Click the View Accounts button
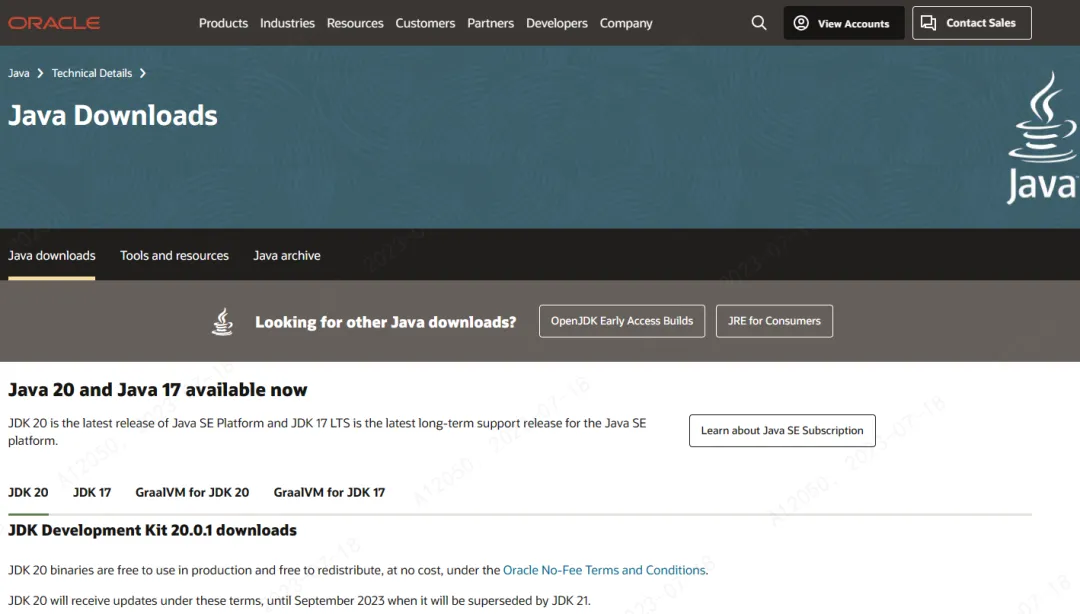The width and height of the screenshot is (1080, 614). point(844,23)
